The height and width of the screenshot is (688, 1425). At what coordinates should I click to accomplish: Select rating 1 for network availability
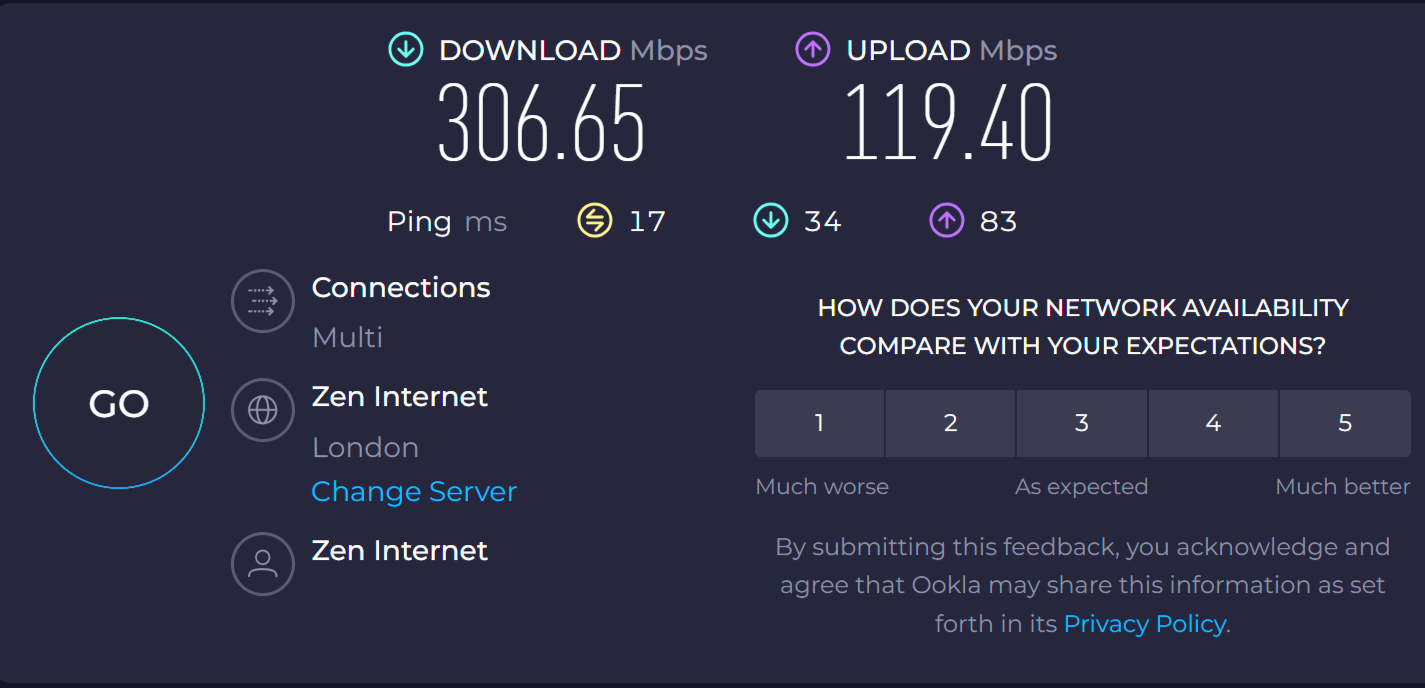(x=819, y=423)
